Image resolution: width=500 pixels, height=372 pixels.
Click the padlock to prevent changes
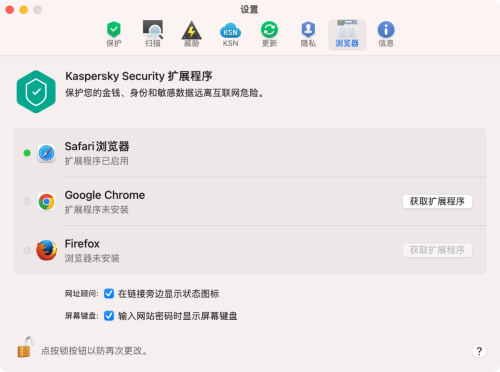tap(26, 347)
